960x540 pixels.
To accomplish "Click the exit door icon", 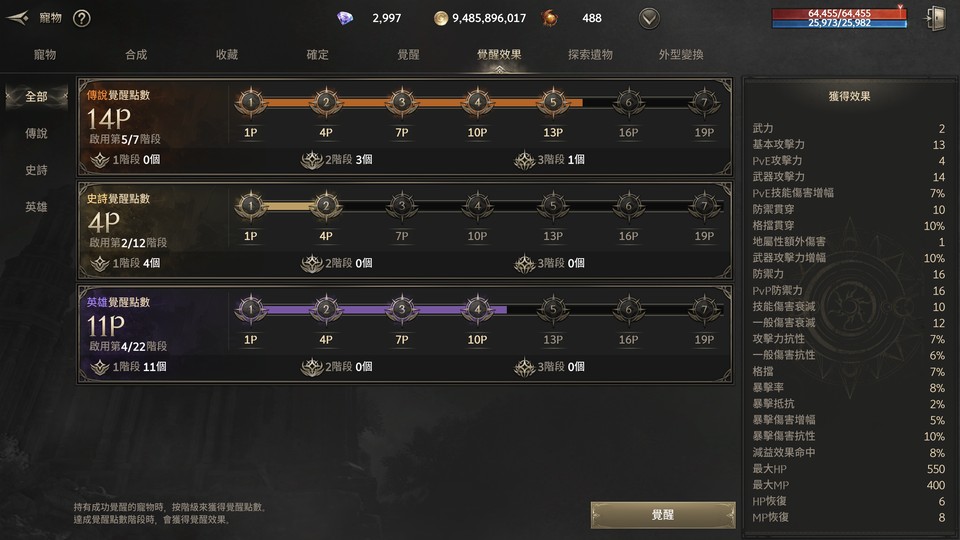I will [x=936, y=18].
